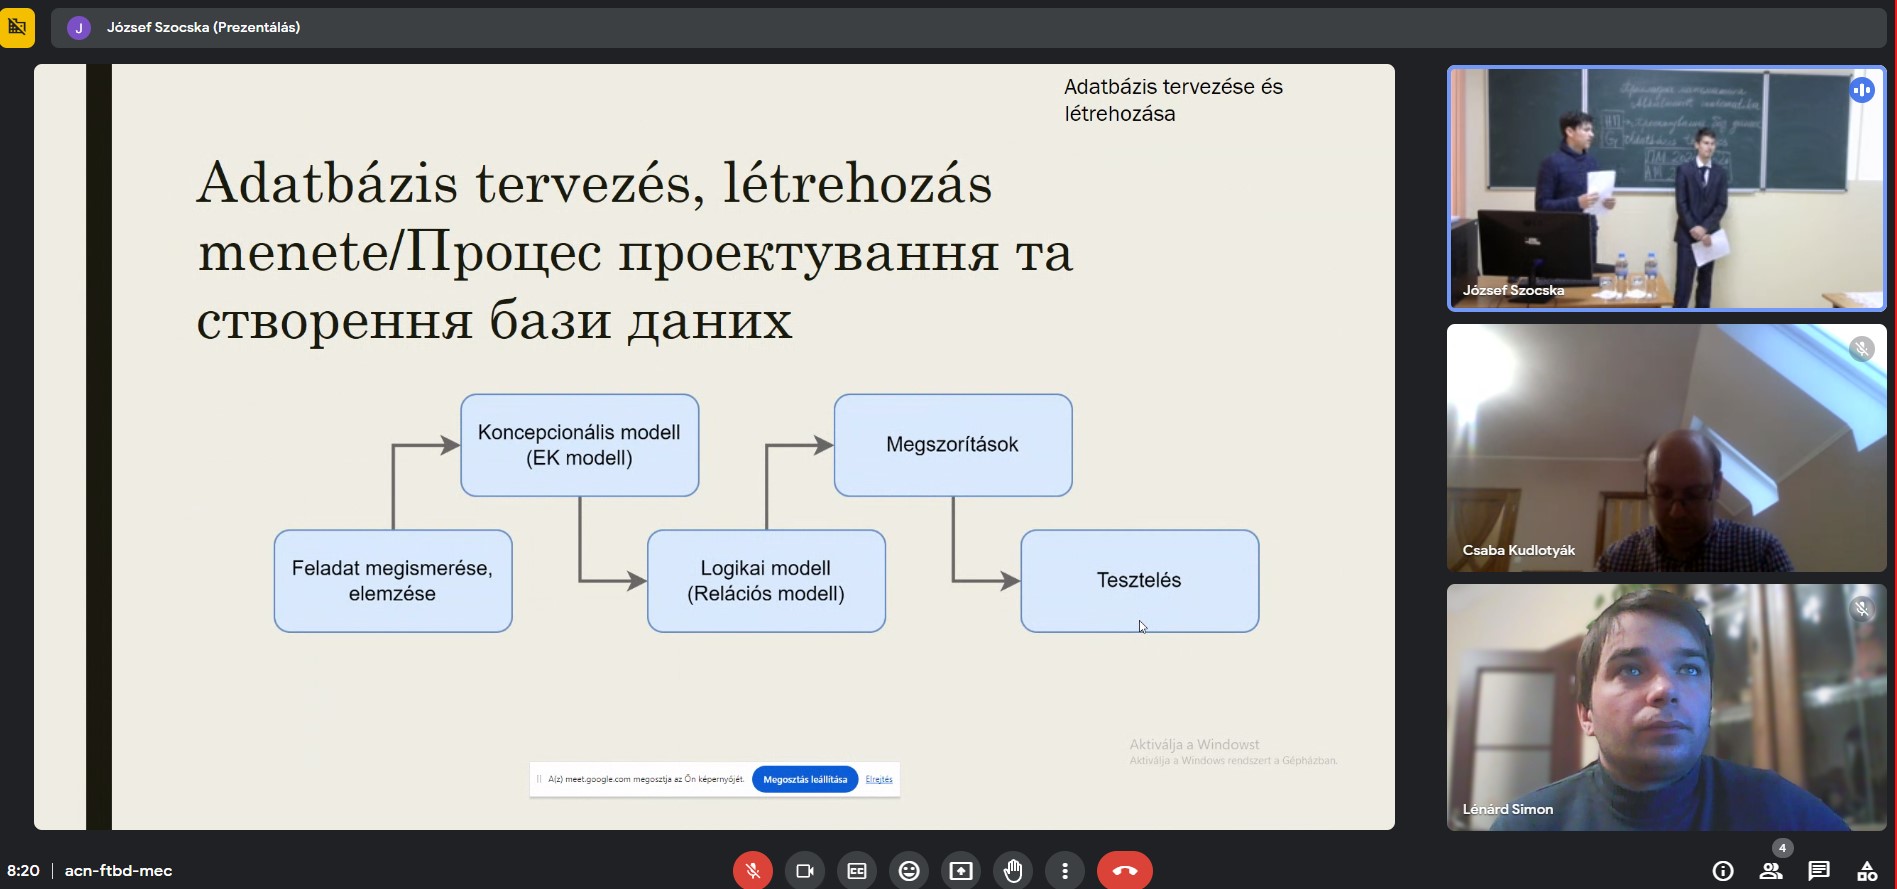Select Lénárd Simon's video tile

(x=1666, y=707)
